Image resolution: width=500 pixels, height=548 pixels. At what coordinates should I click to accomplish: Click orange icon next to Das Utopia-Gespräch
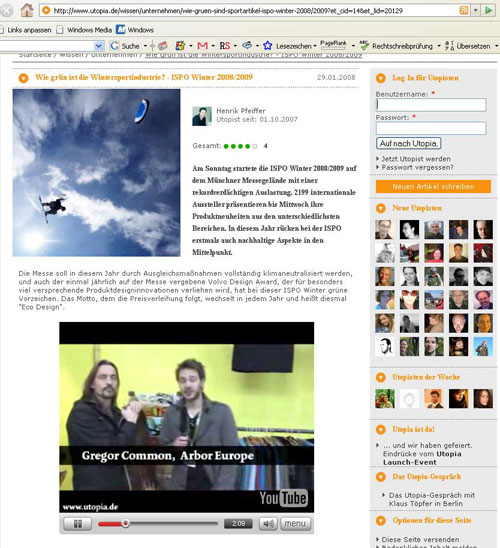pyautogui.click(x=381, y=477)
